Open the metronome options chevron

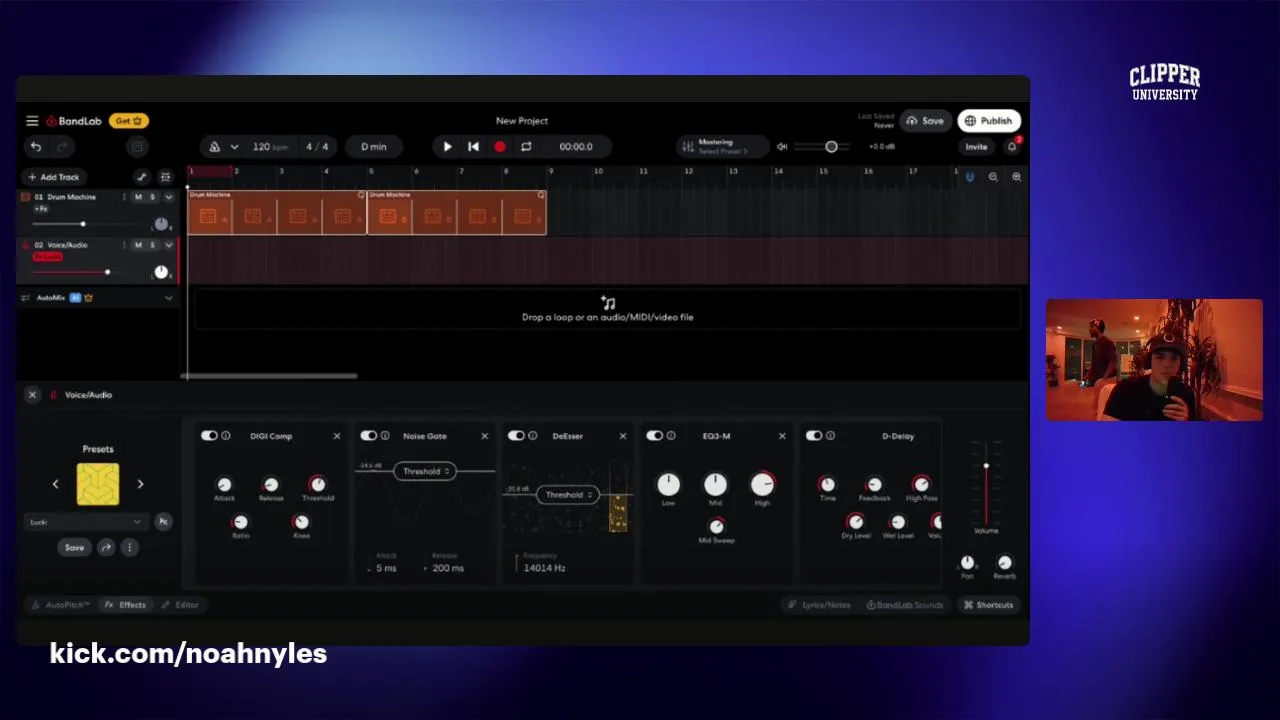click(x=234, y=147)
